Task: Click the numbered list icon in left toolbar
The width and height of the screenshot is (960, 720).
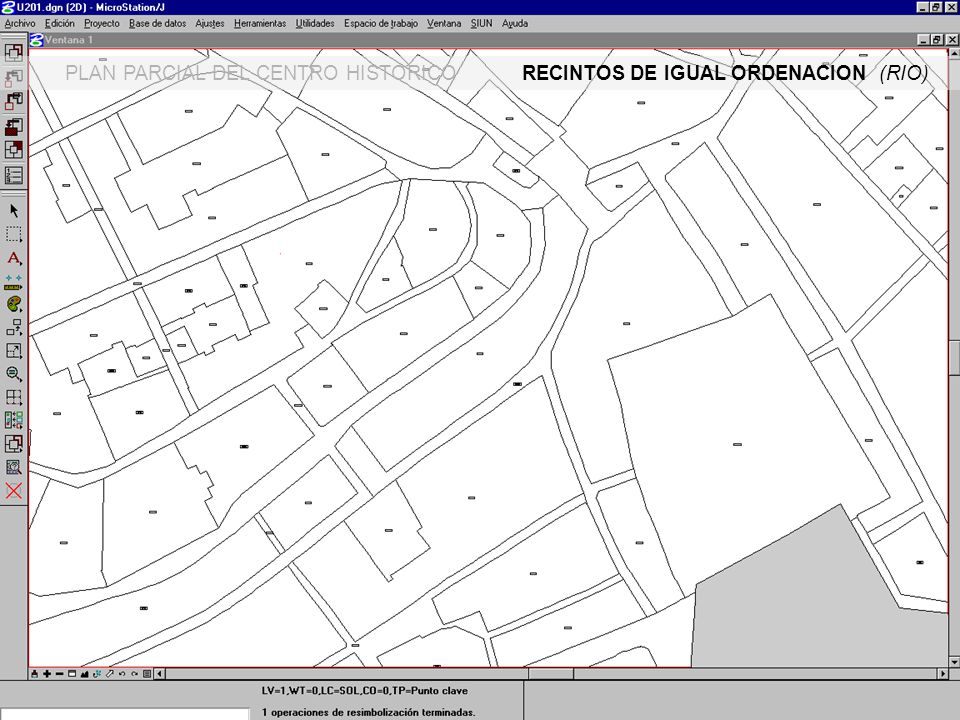Action: tap(13, 175)
